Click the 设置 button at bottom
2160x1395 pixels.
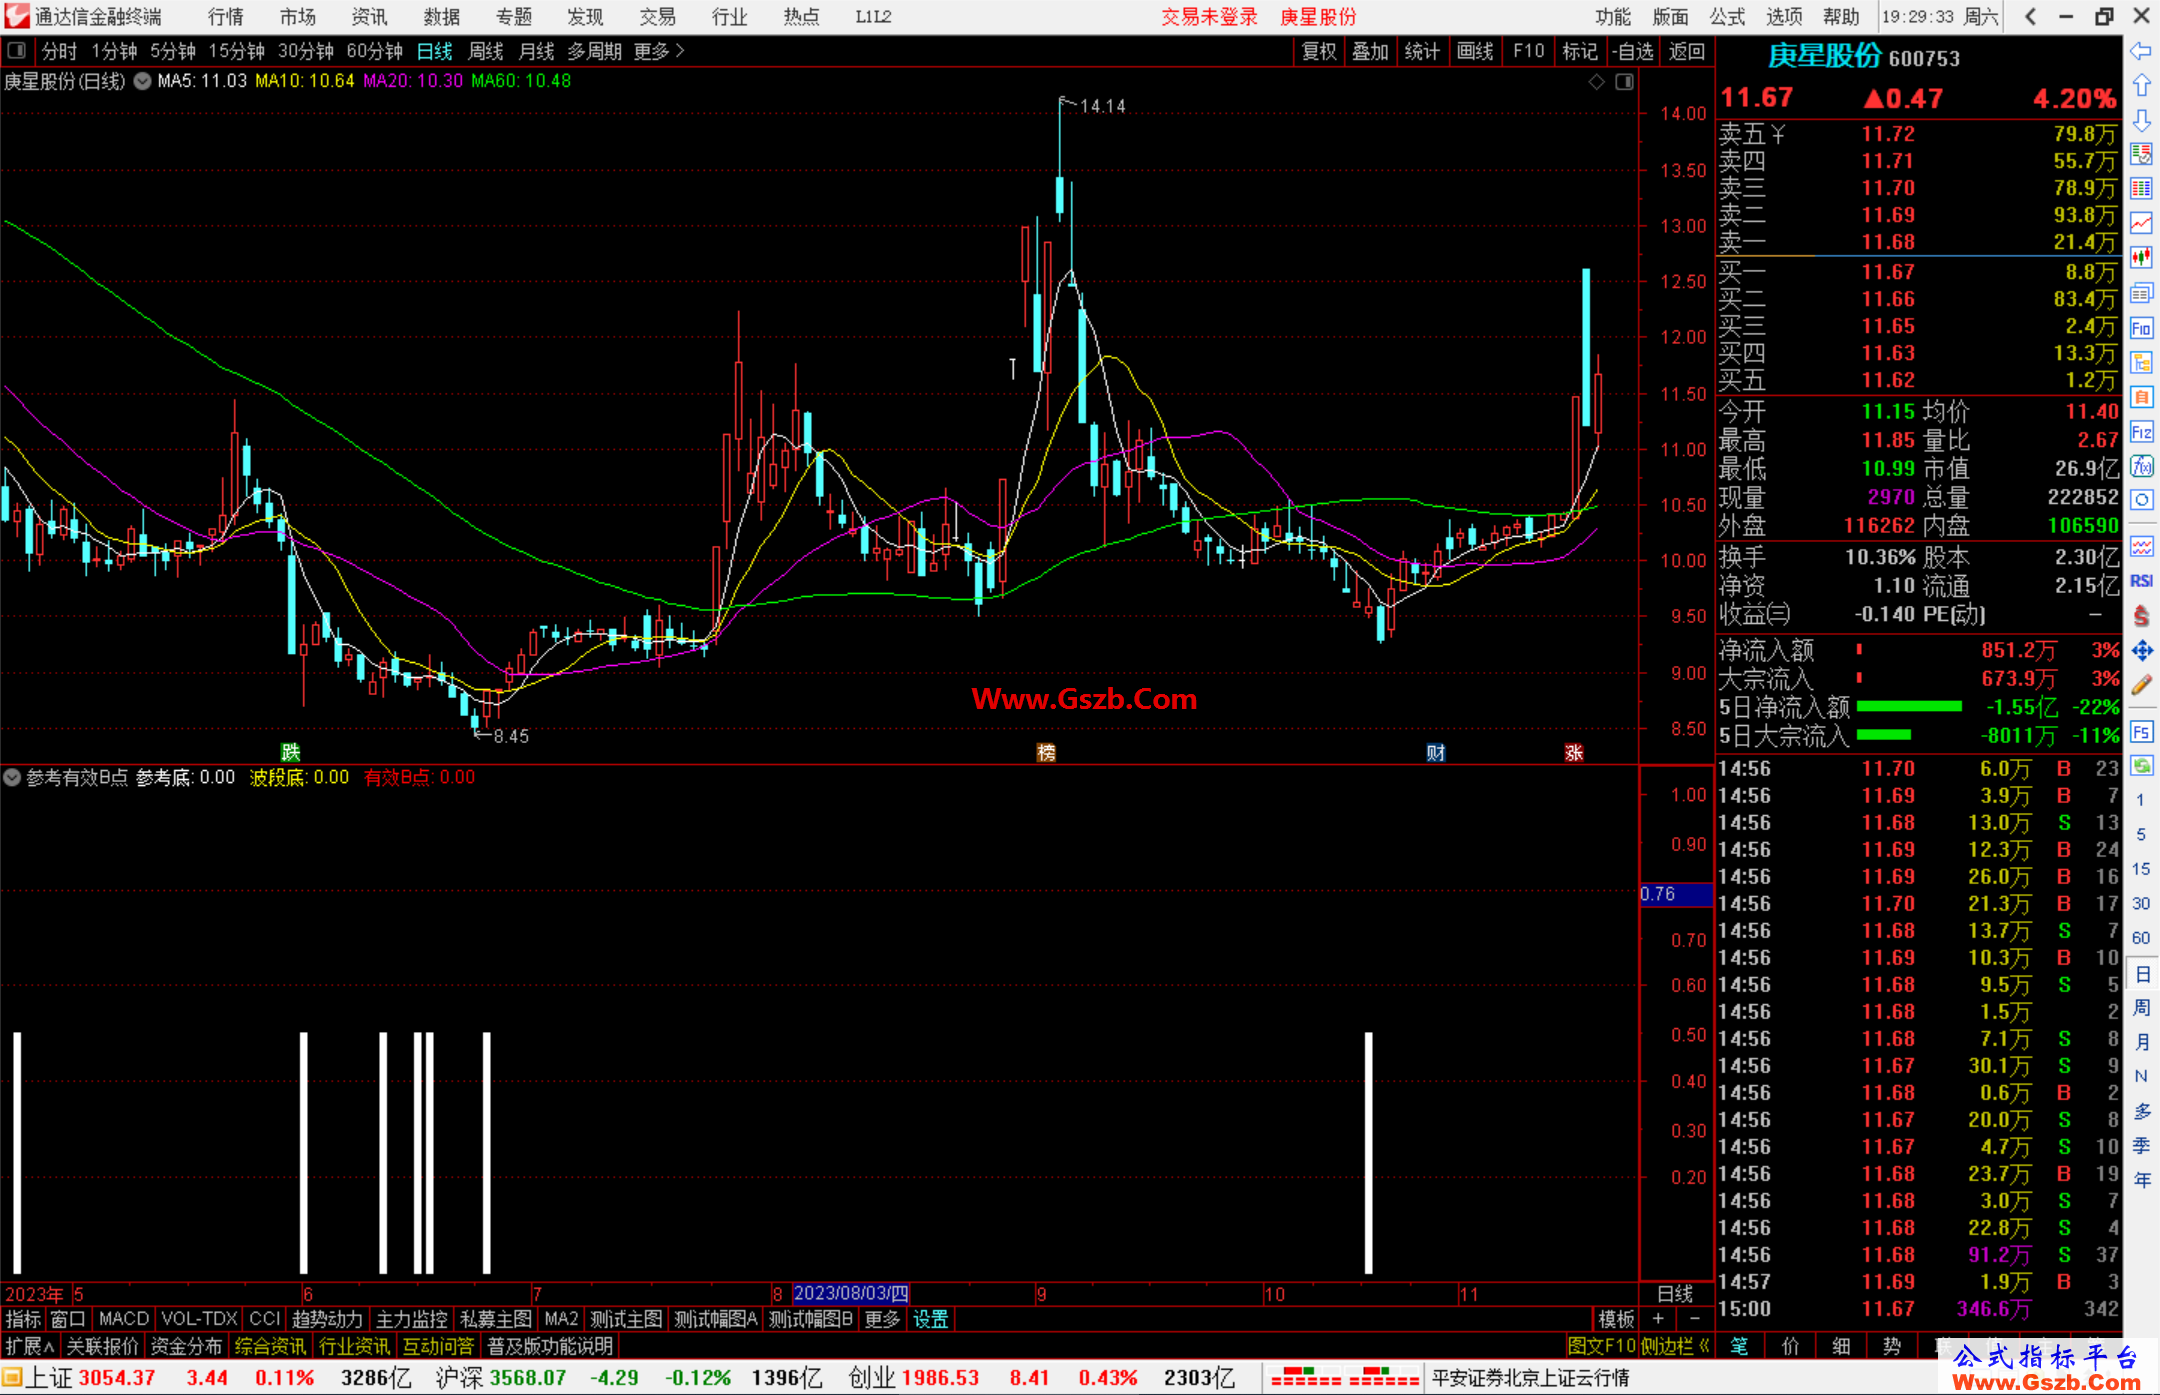click(931, 1319)
